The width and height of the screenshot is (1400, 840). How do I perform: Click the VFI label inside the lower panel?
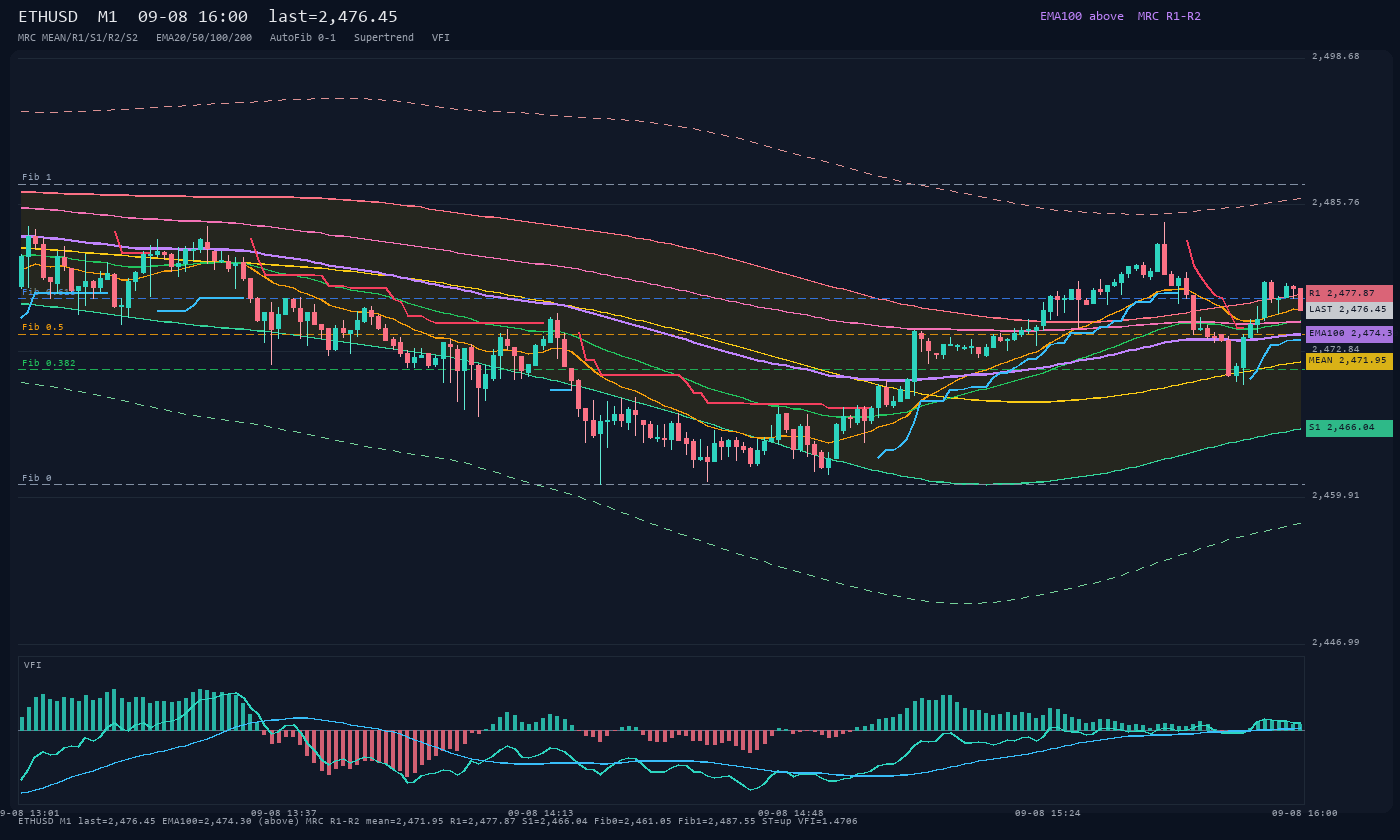[x=33, y=665]
